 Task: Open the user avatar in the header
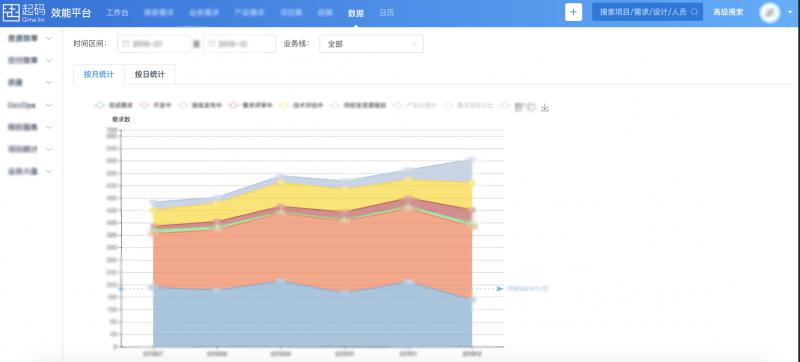[769, 12]
